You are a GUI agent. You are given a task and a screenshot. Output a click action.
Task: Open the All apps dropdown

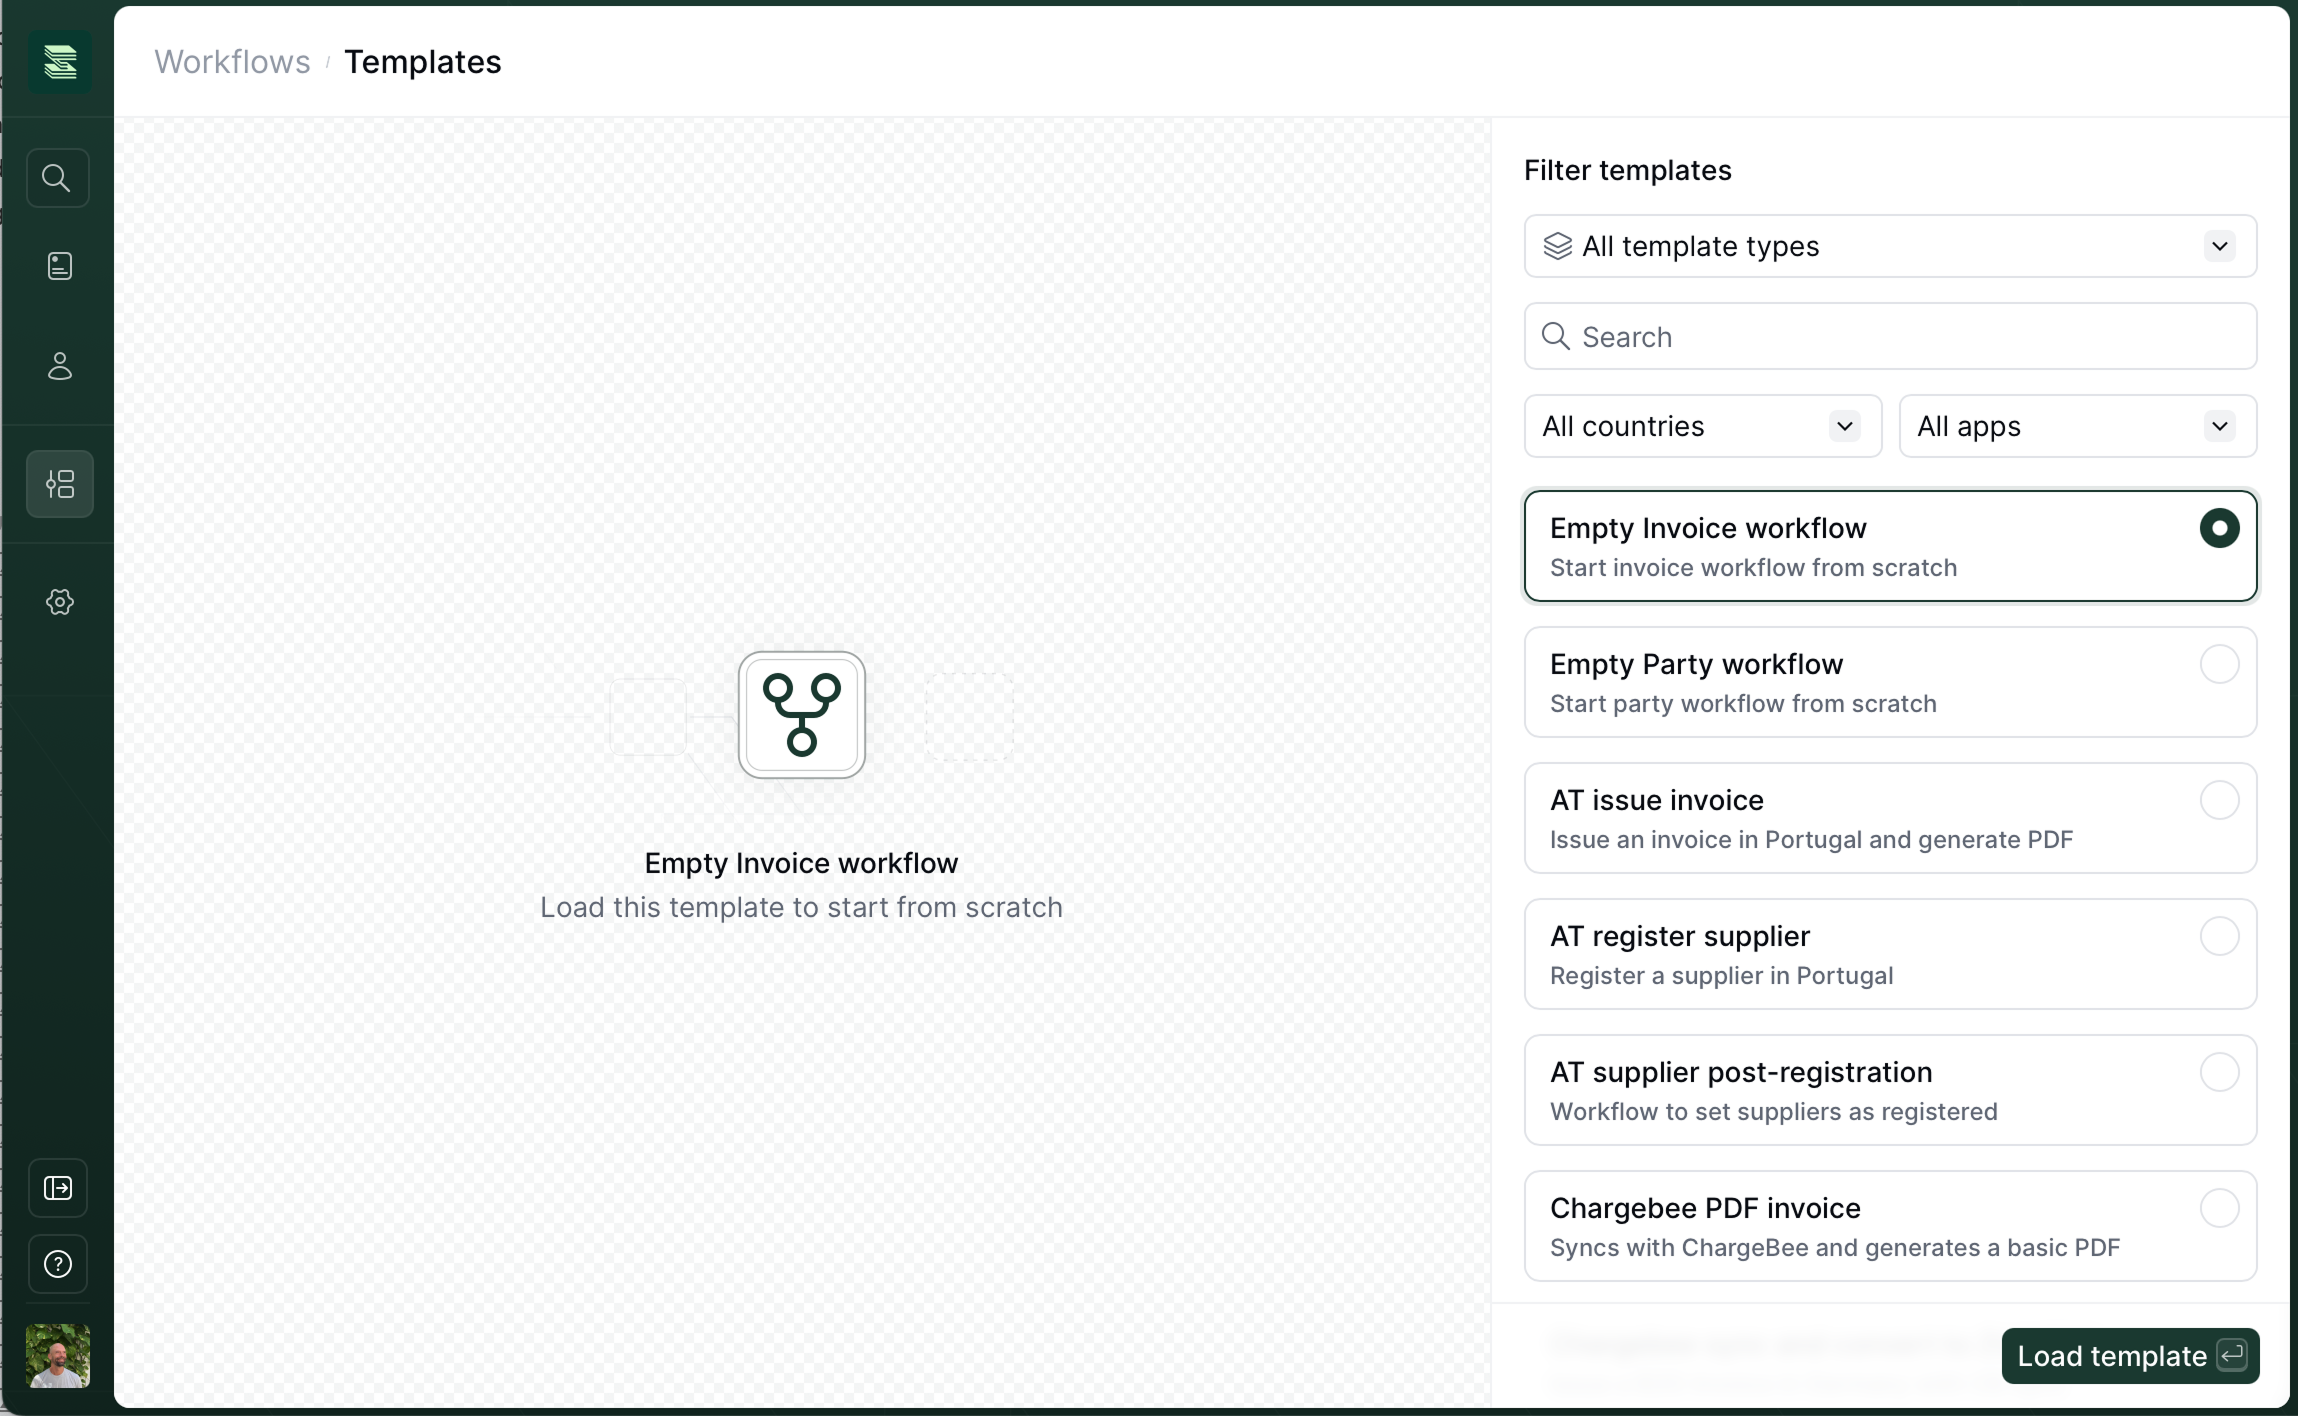pos(2077,426)
